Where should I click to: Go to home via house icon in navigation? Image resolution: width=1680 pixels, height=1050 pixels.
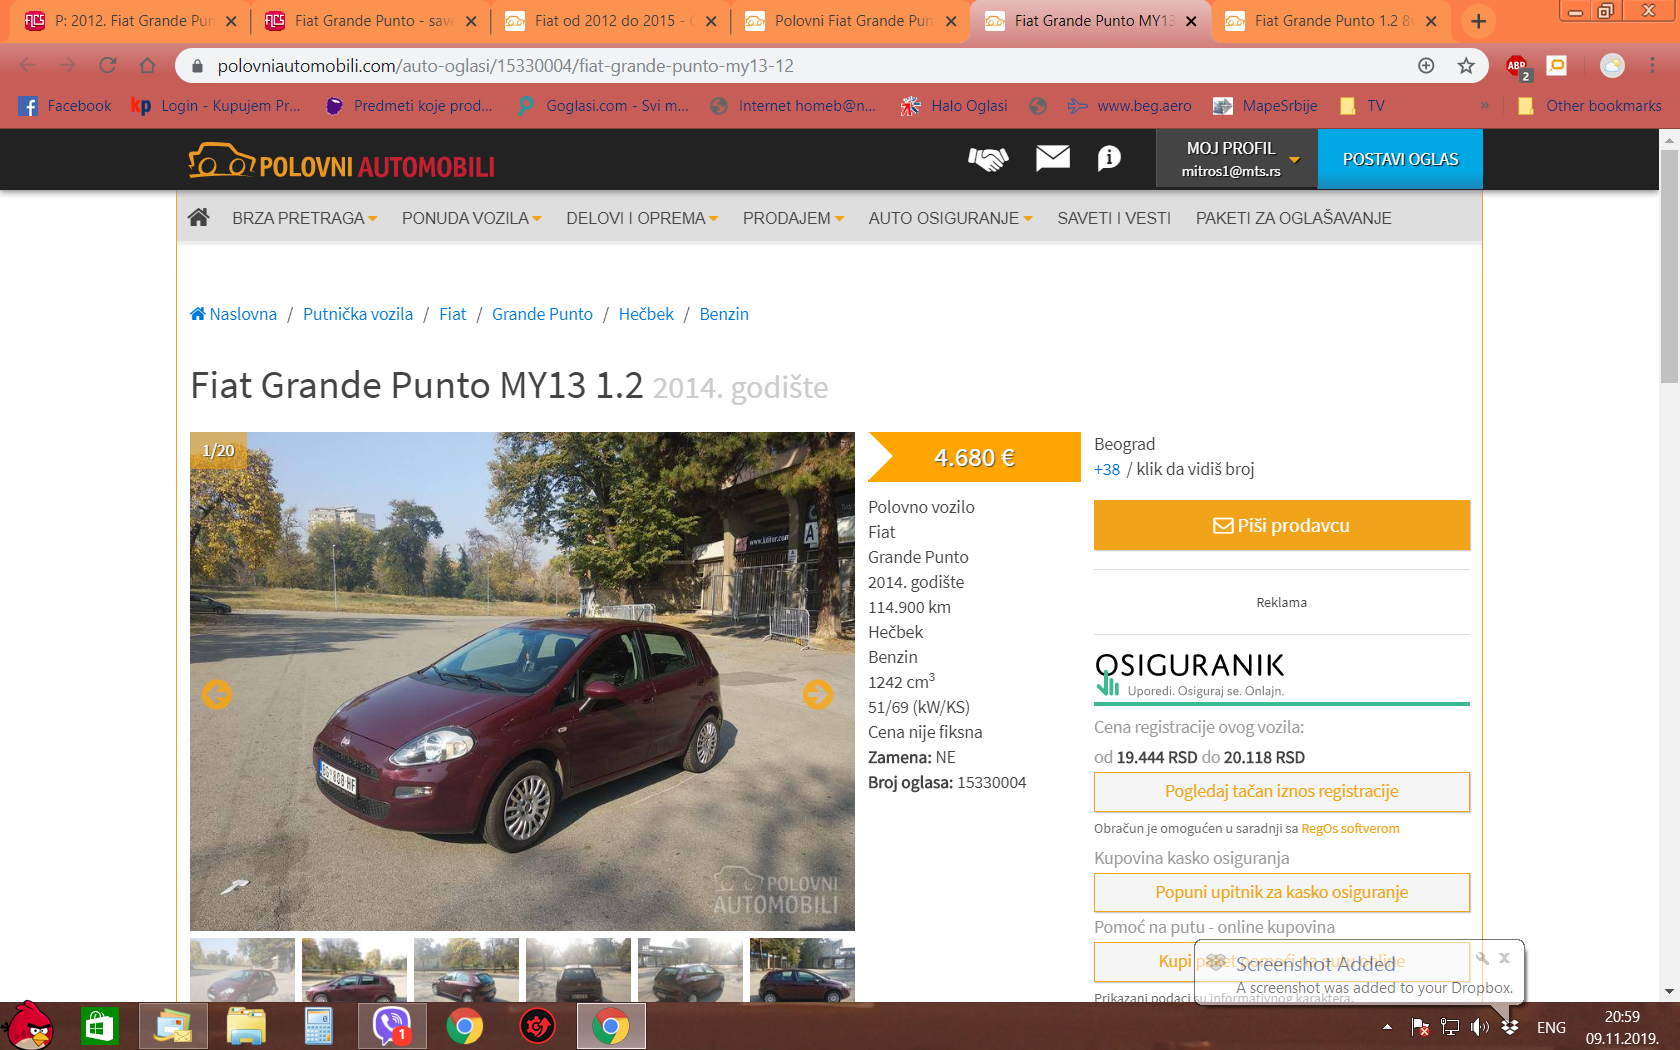coord(199,217)
